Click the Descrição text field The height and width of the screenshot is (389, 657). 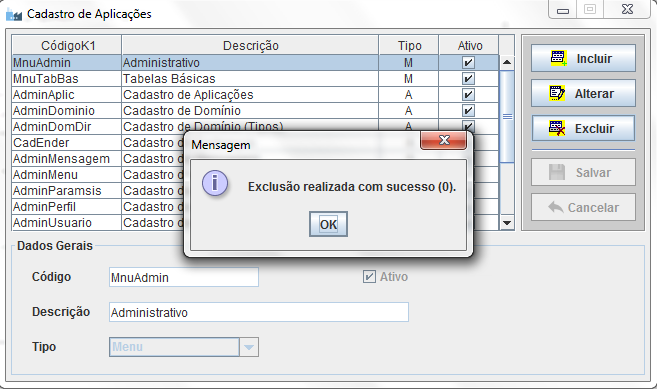[259, 312]
